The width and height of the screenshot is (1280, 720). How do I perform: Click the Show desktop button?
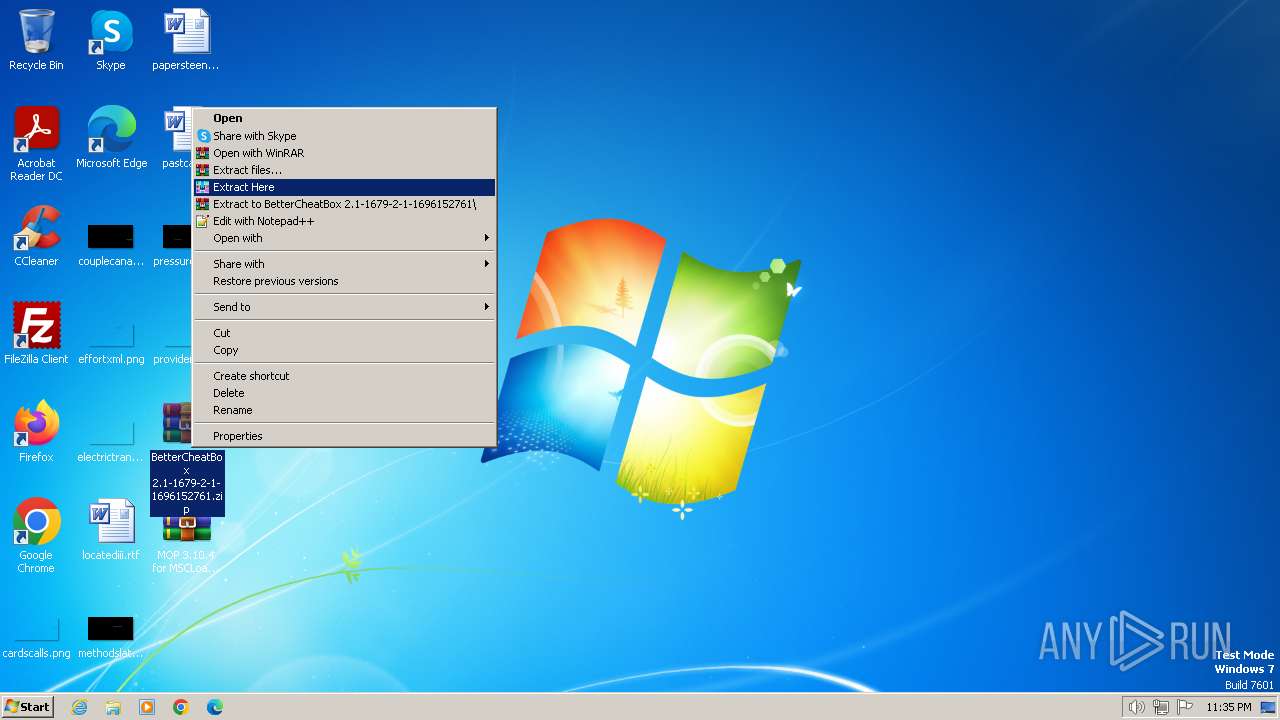click(1269, 707)
